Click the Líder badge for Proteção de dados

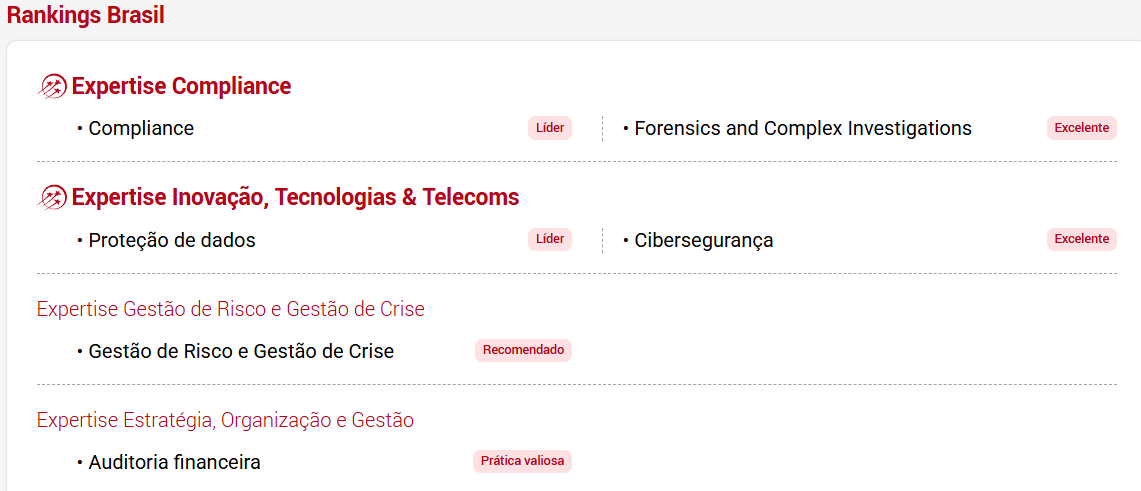(550, 239)
